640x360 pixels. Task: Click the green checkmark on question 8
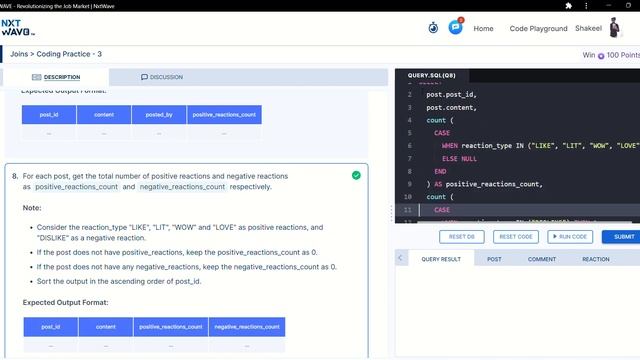coord(356,176)
